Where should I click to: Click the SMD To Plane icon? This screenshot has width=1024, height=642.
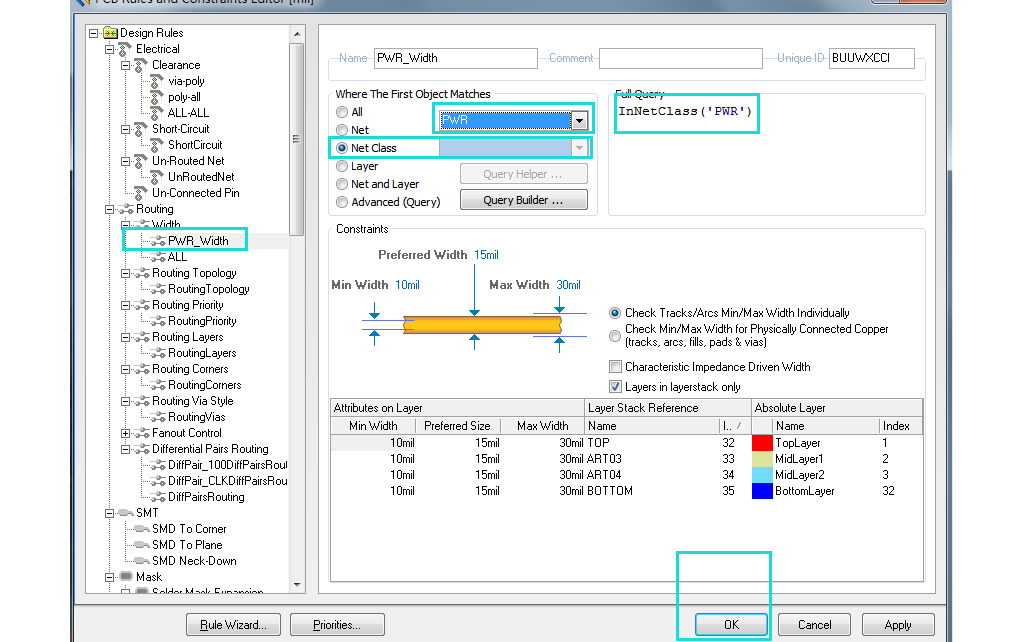[142, 545]
